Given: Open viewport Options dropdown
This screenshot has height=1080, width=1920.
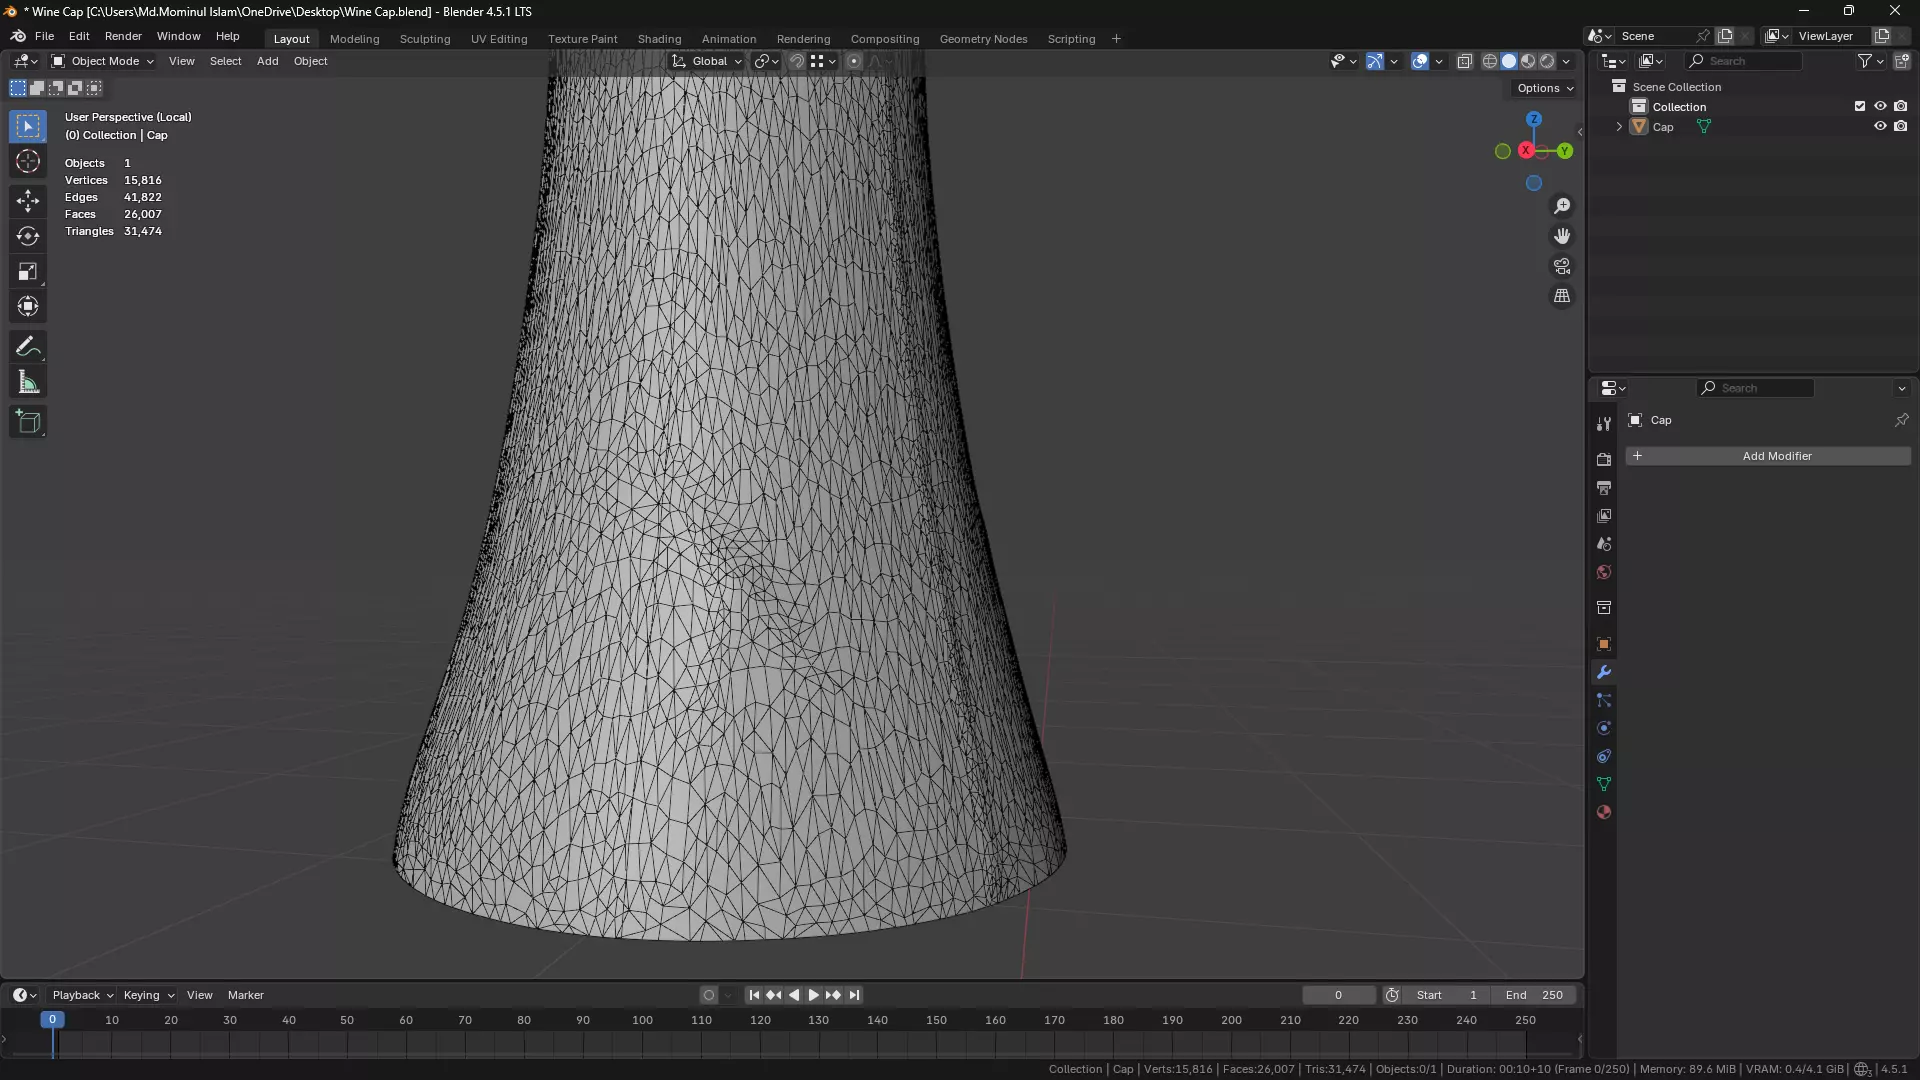Looking at the screenshot, I should tap(1545, 88).
